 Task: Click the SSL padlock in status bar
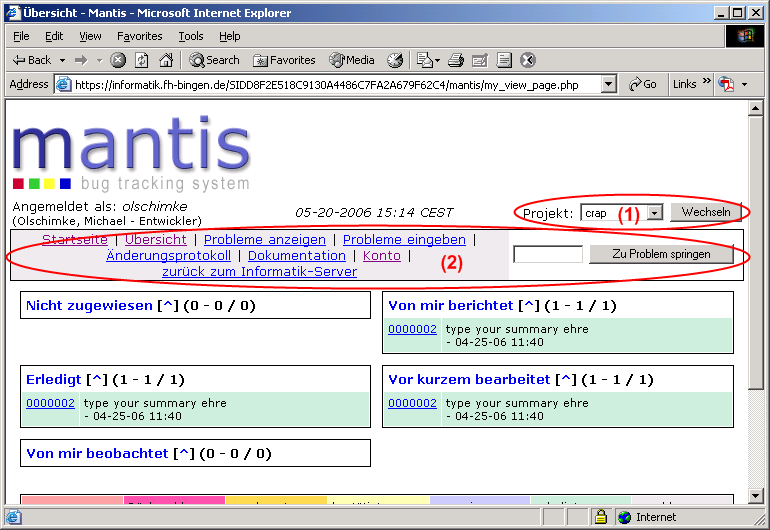pos(600,517)
